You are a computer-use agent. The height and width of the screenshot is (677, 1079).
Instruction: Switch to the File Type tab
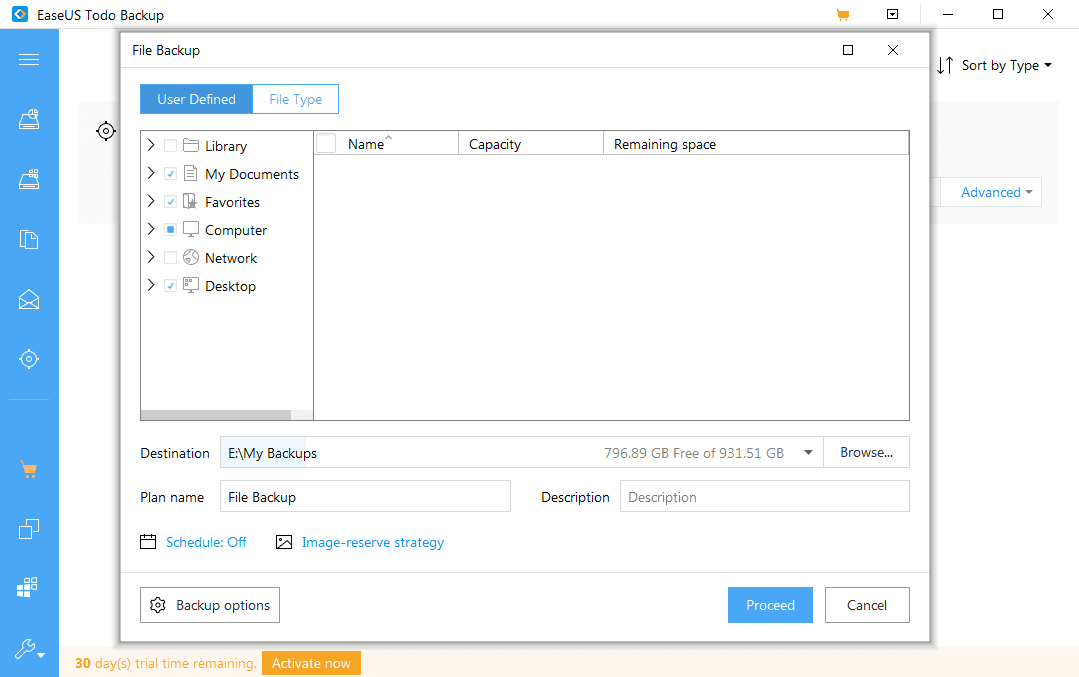point(295,99)
